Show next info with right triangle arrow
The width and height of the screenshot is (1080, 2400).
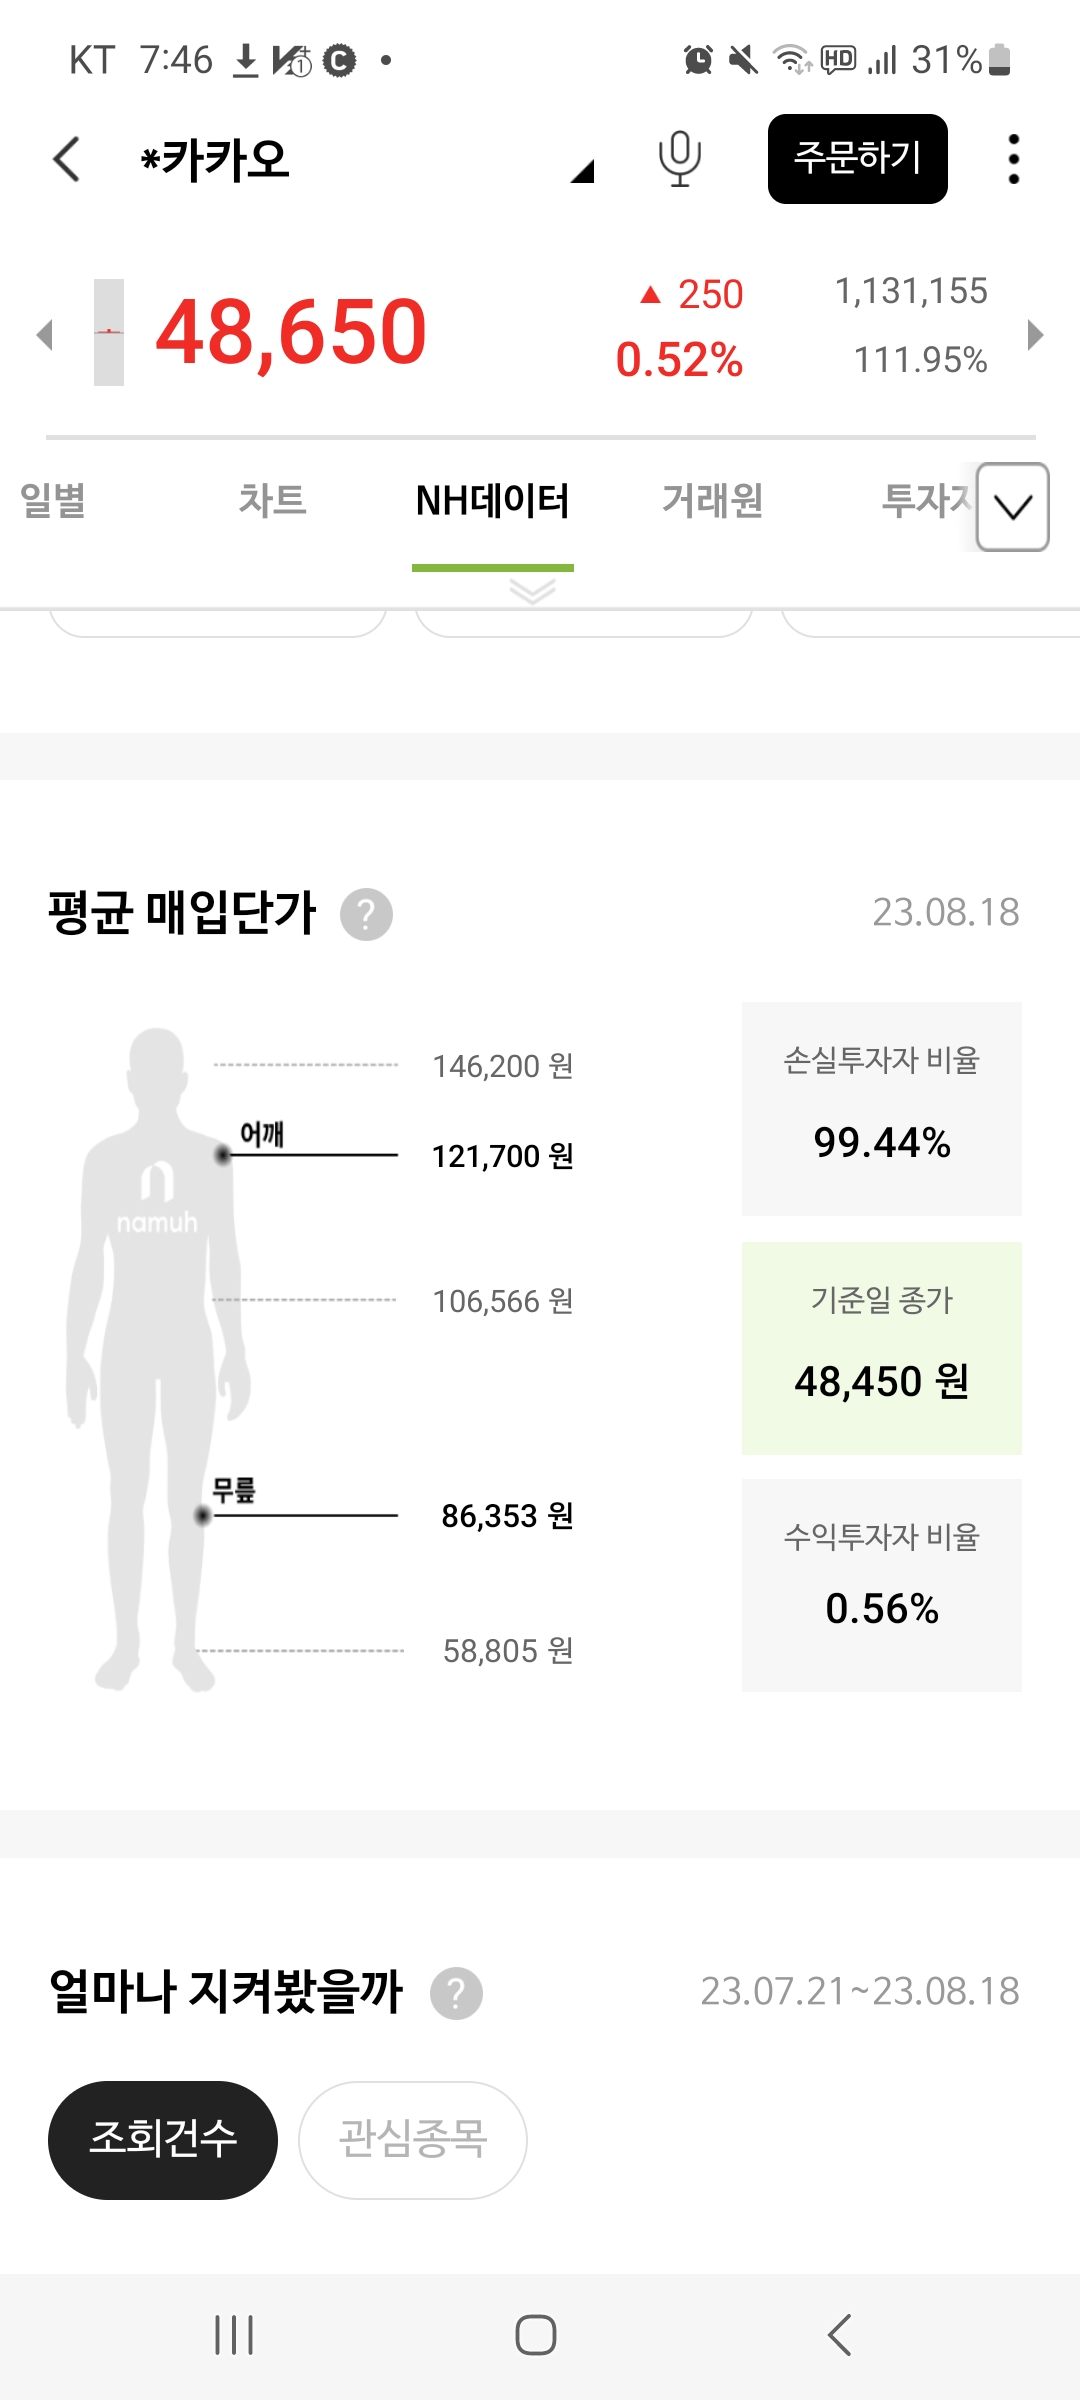click(x=1036, y=334)
